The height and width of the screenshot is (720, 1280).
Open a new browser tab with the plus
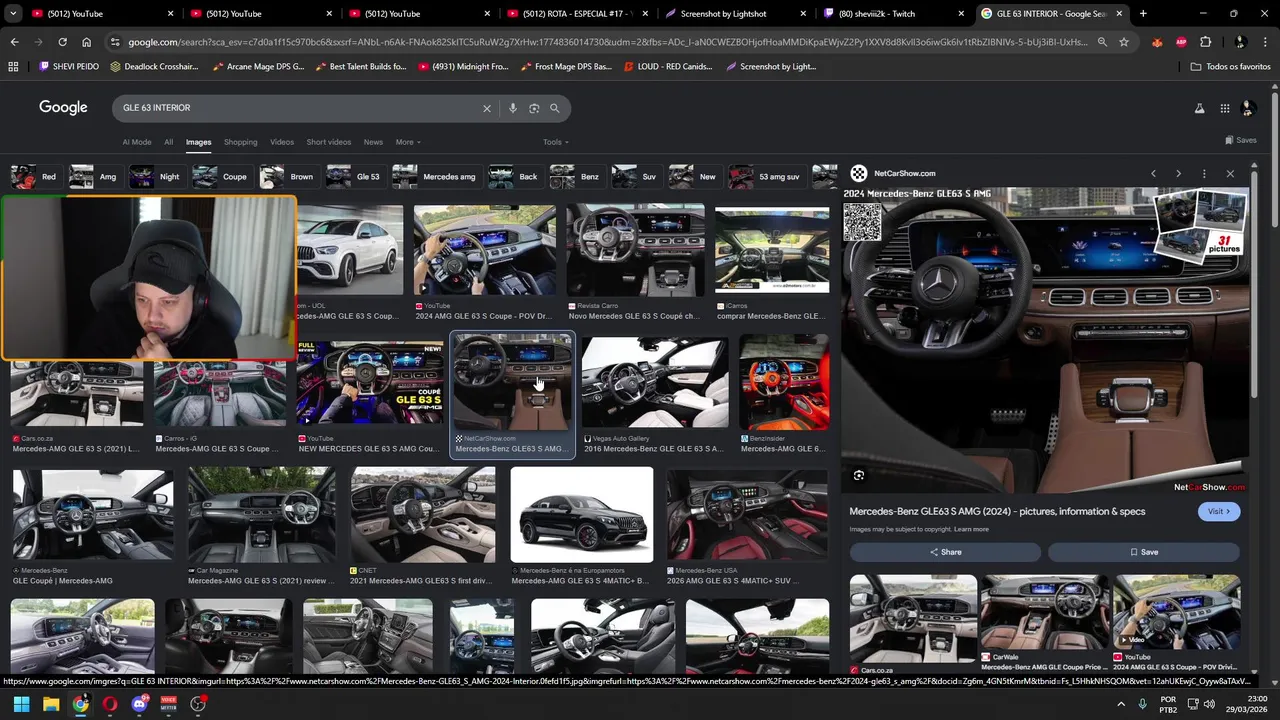point(1143,14)
